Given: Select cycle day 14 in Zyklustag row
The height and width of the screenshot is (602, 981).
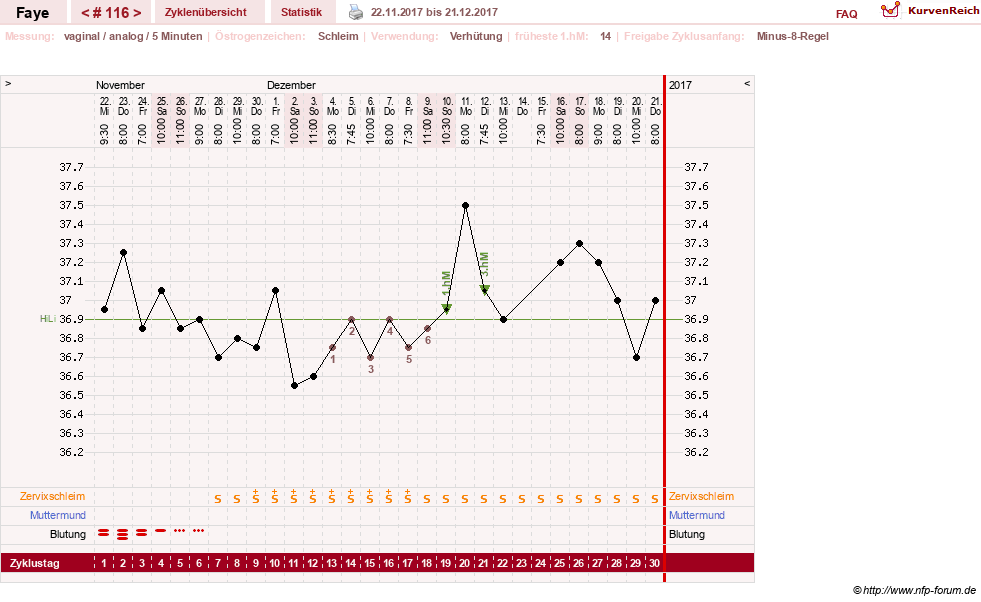Looking at the screenshot, I should (350, 563).
